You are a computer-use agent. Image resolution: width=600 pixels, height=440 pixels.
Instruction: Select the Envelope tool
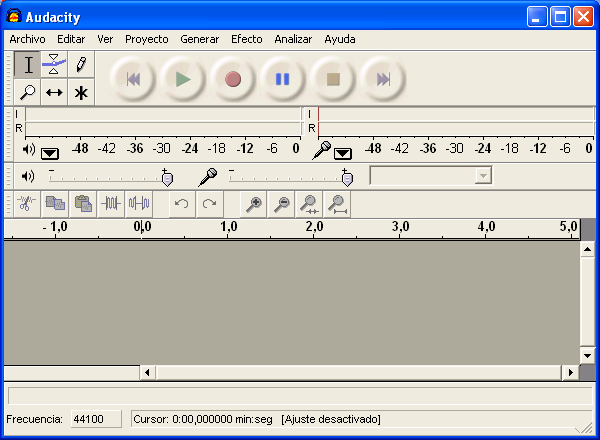(54, 65)
